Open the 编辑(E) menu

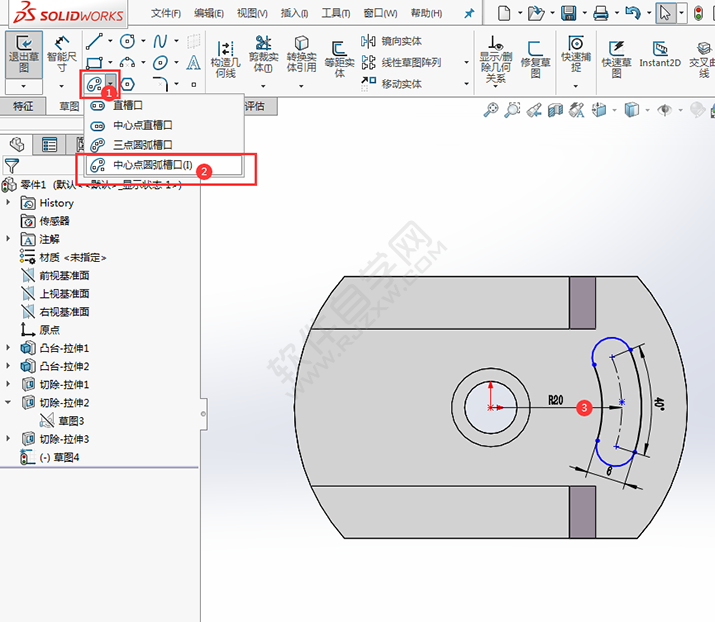209,13
